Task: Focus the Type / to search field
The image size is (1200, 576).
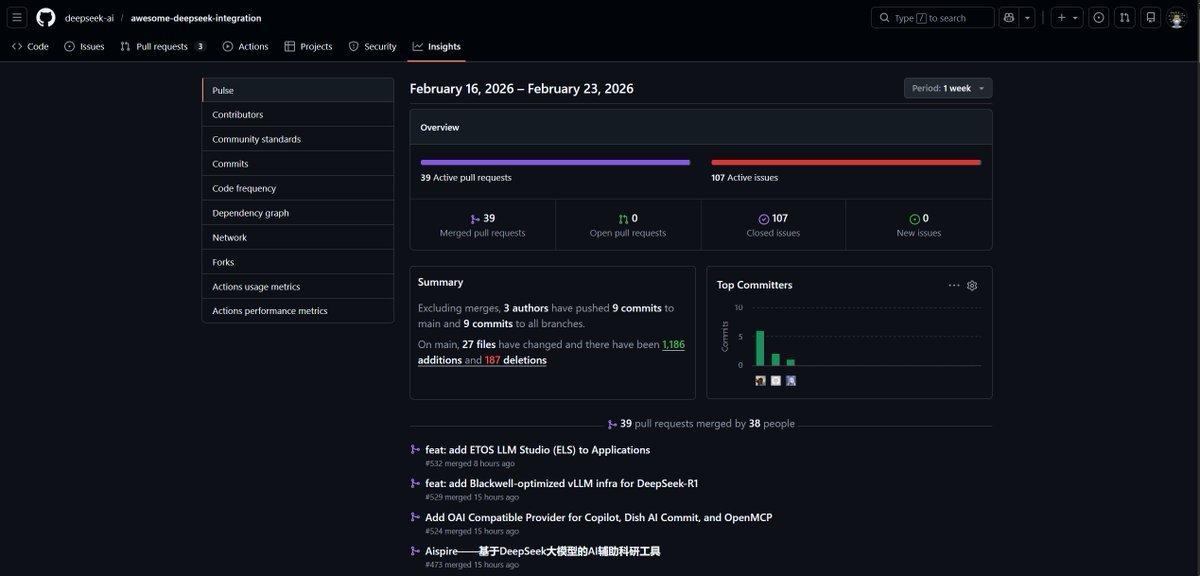Action: pyautogui.click(x=933, y=18)
